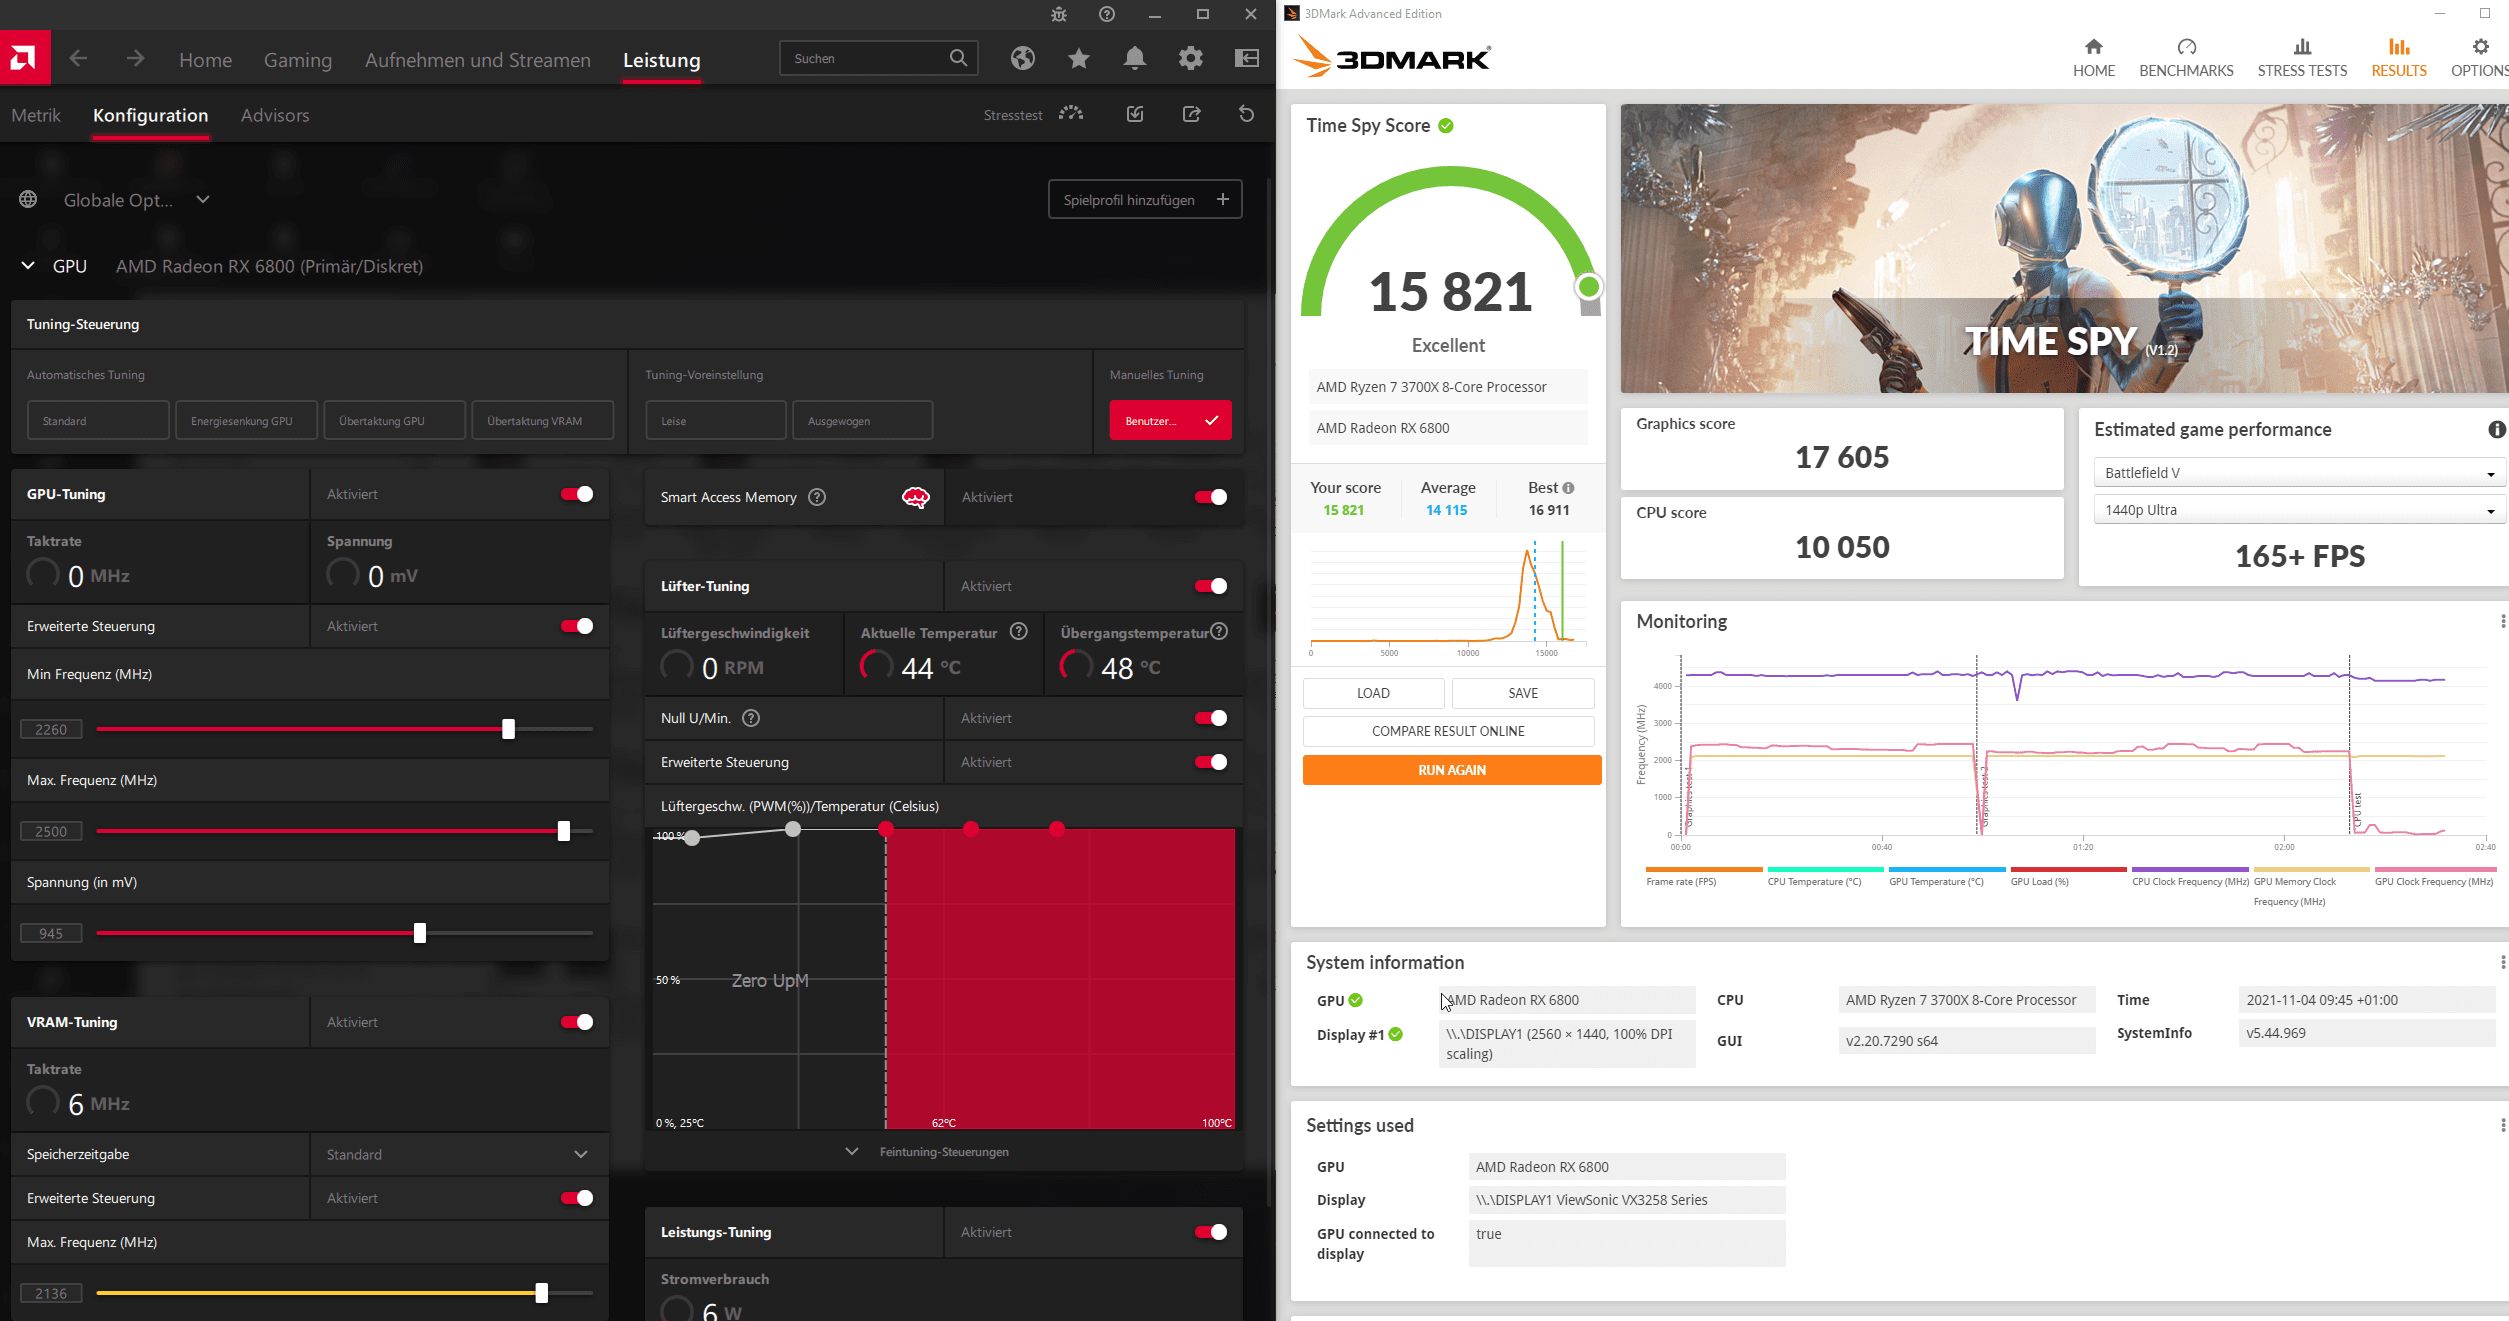Open the Battlefield V game dropdown
The height and width of the screenshot is (1321, 2509).
pyautogui.click(x=2299, y=473)
